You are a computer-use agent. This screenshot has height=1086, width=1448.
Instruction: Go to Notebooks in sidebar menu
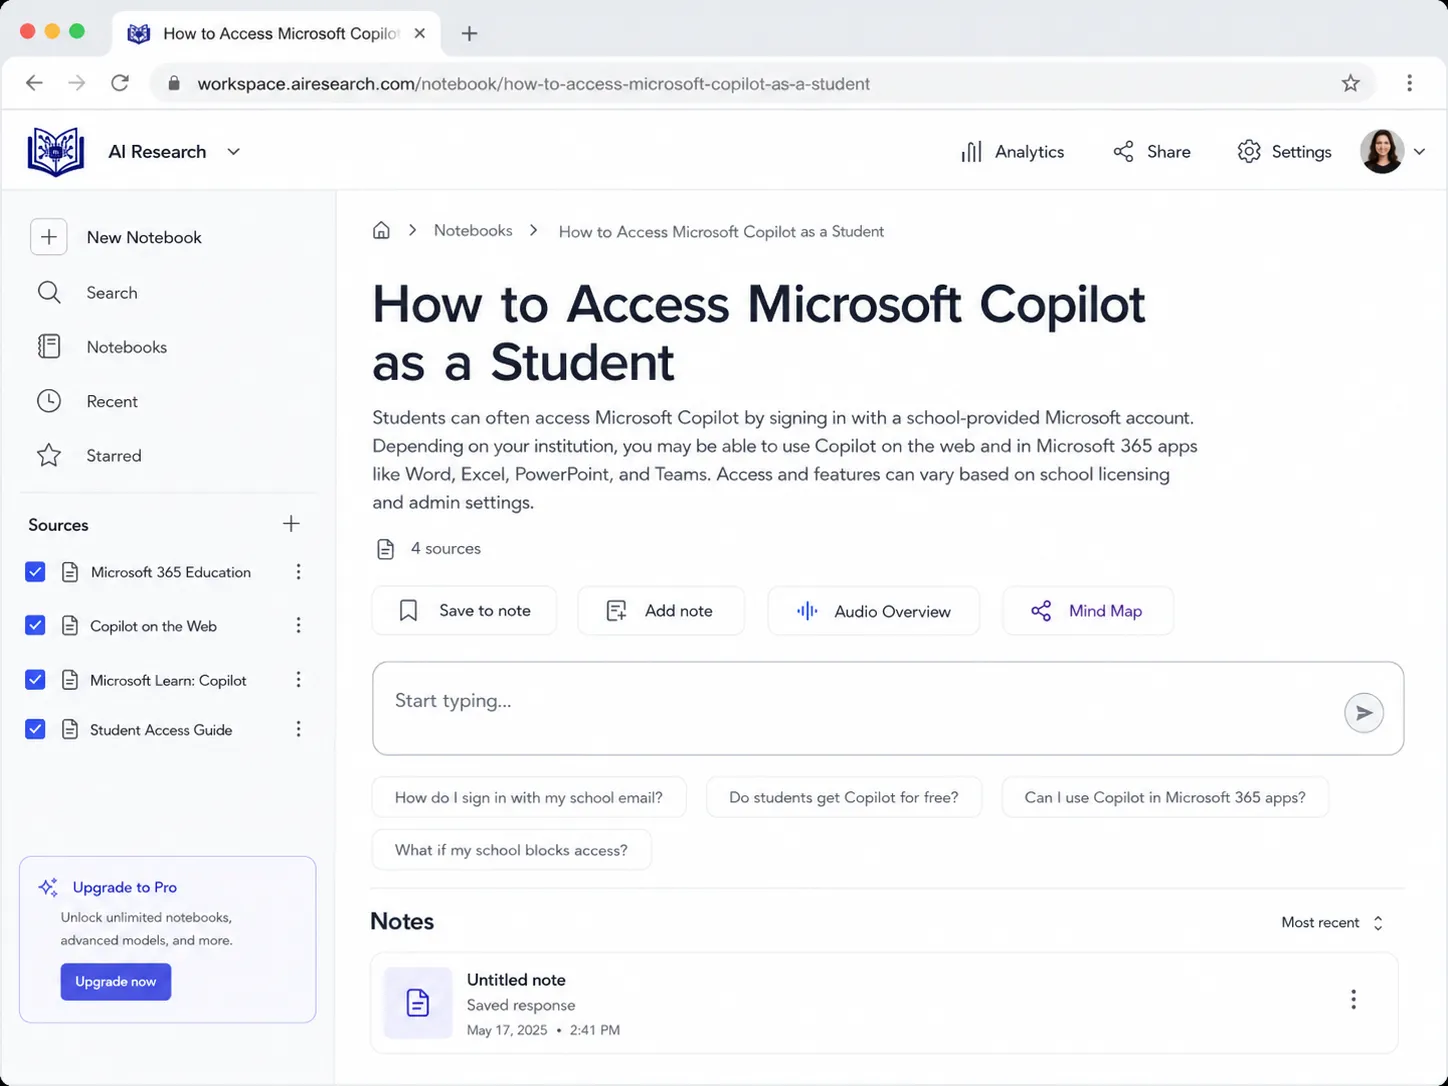(x=127, y=347)
